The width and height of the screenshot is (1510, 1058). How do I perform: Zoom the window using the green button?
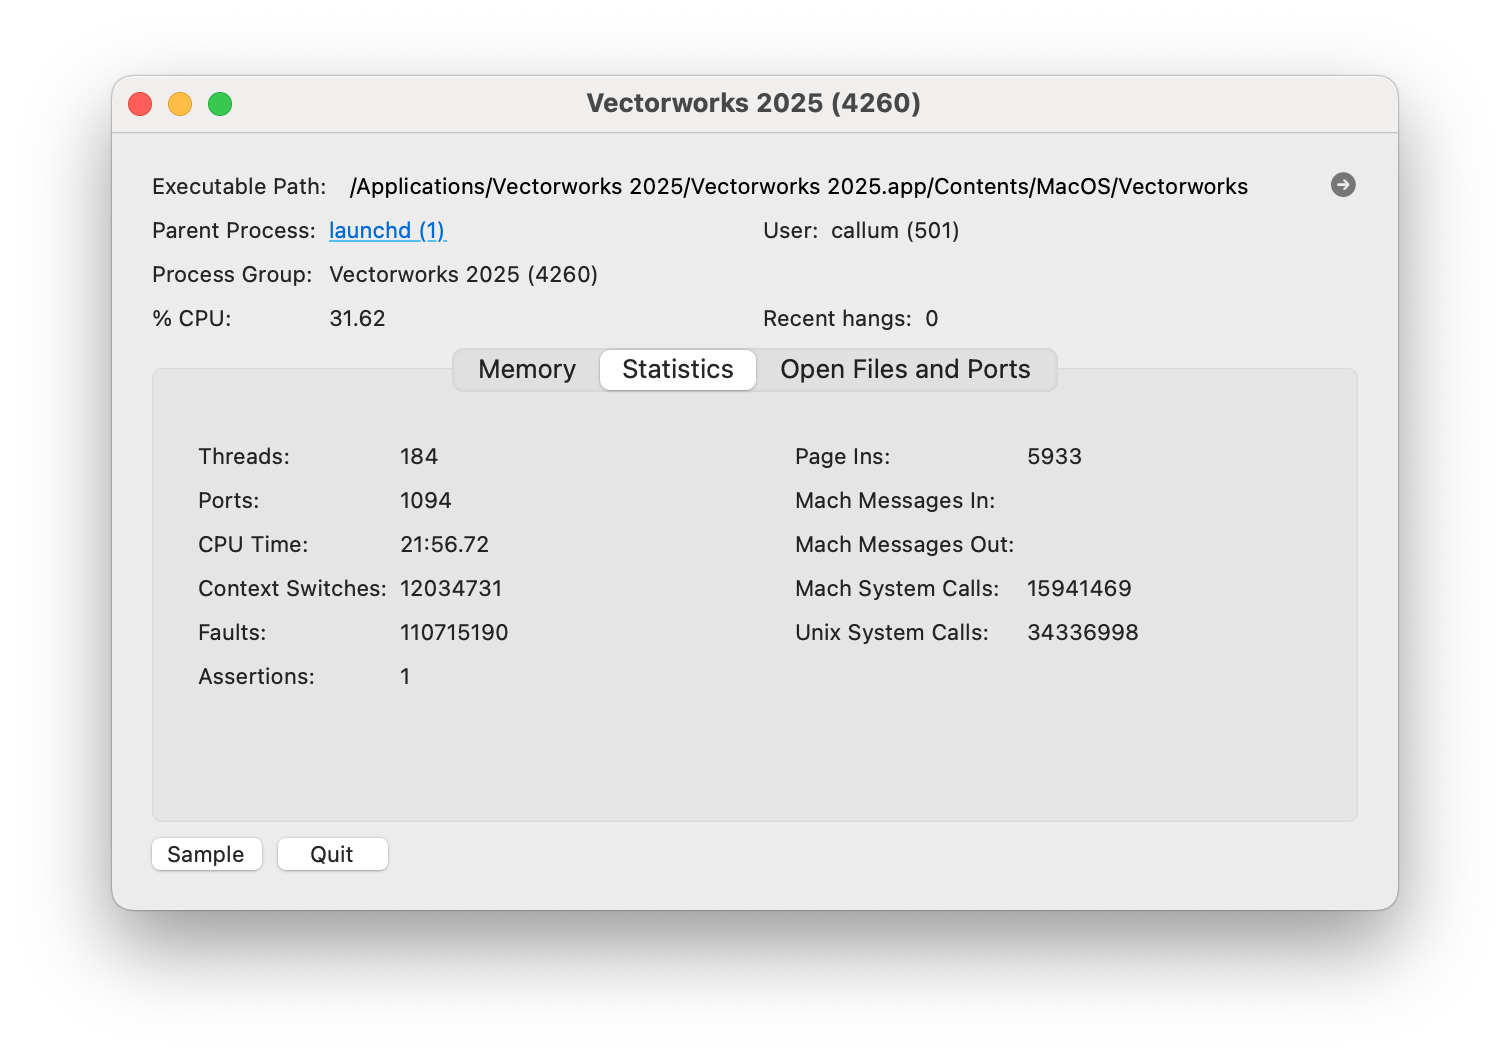[220, 104]
